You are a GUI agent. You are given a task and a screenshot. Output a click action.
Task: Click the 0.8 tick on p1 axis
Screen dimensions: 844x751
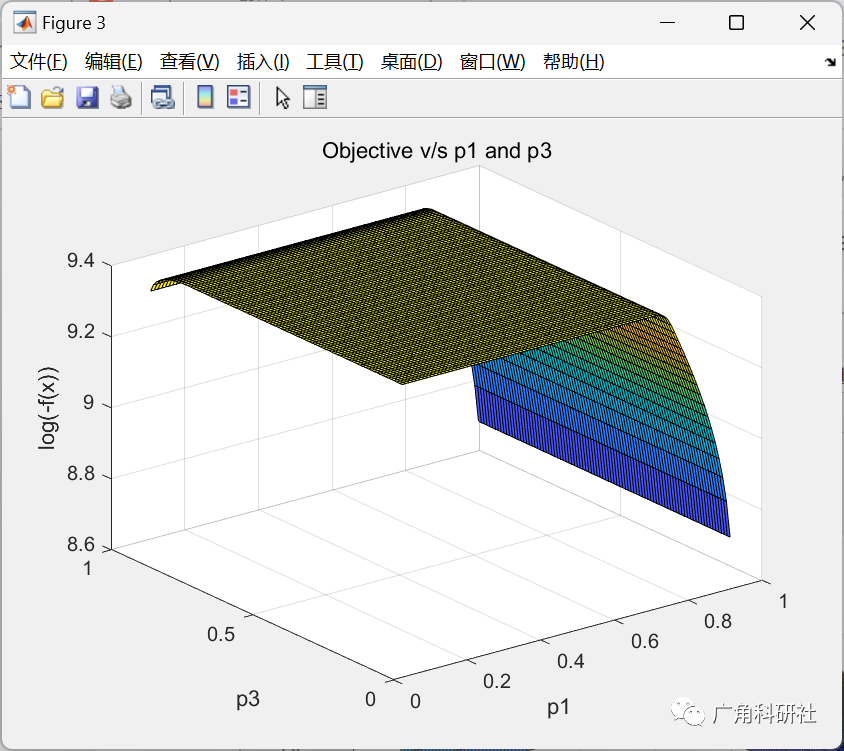718,621
